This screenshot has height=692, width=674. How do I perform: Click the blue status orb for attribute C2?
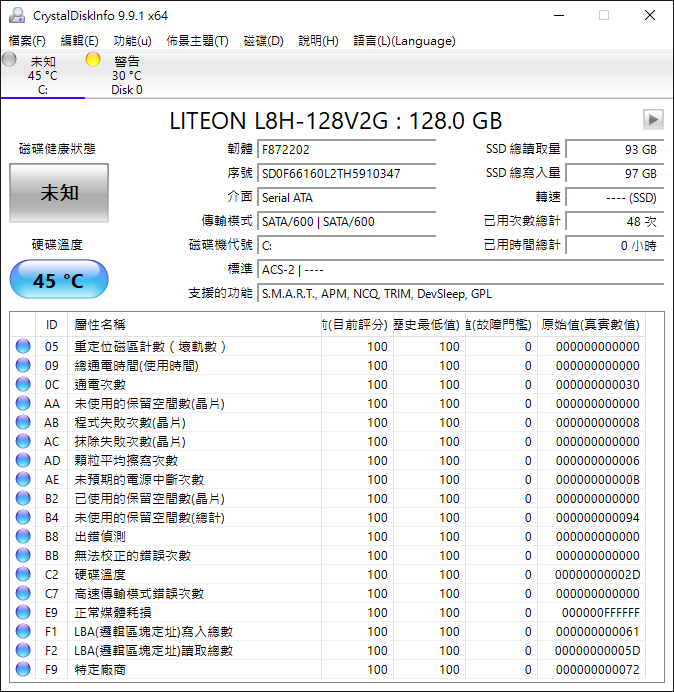point(23,574)
